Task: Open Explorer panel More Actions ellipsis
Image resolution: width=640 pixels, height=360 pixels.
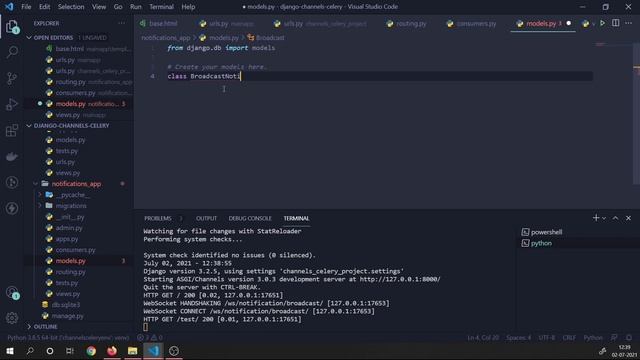Action: click(x=122, y=23)
